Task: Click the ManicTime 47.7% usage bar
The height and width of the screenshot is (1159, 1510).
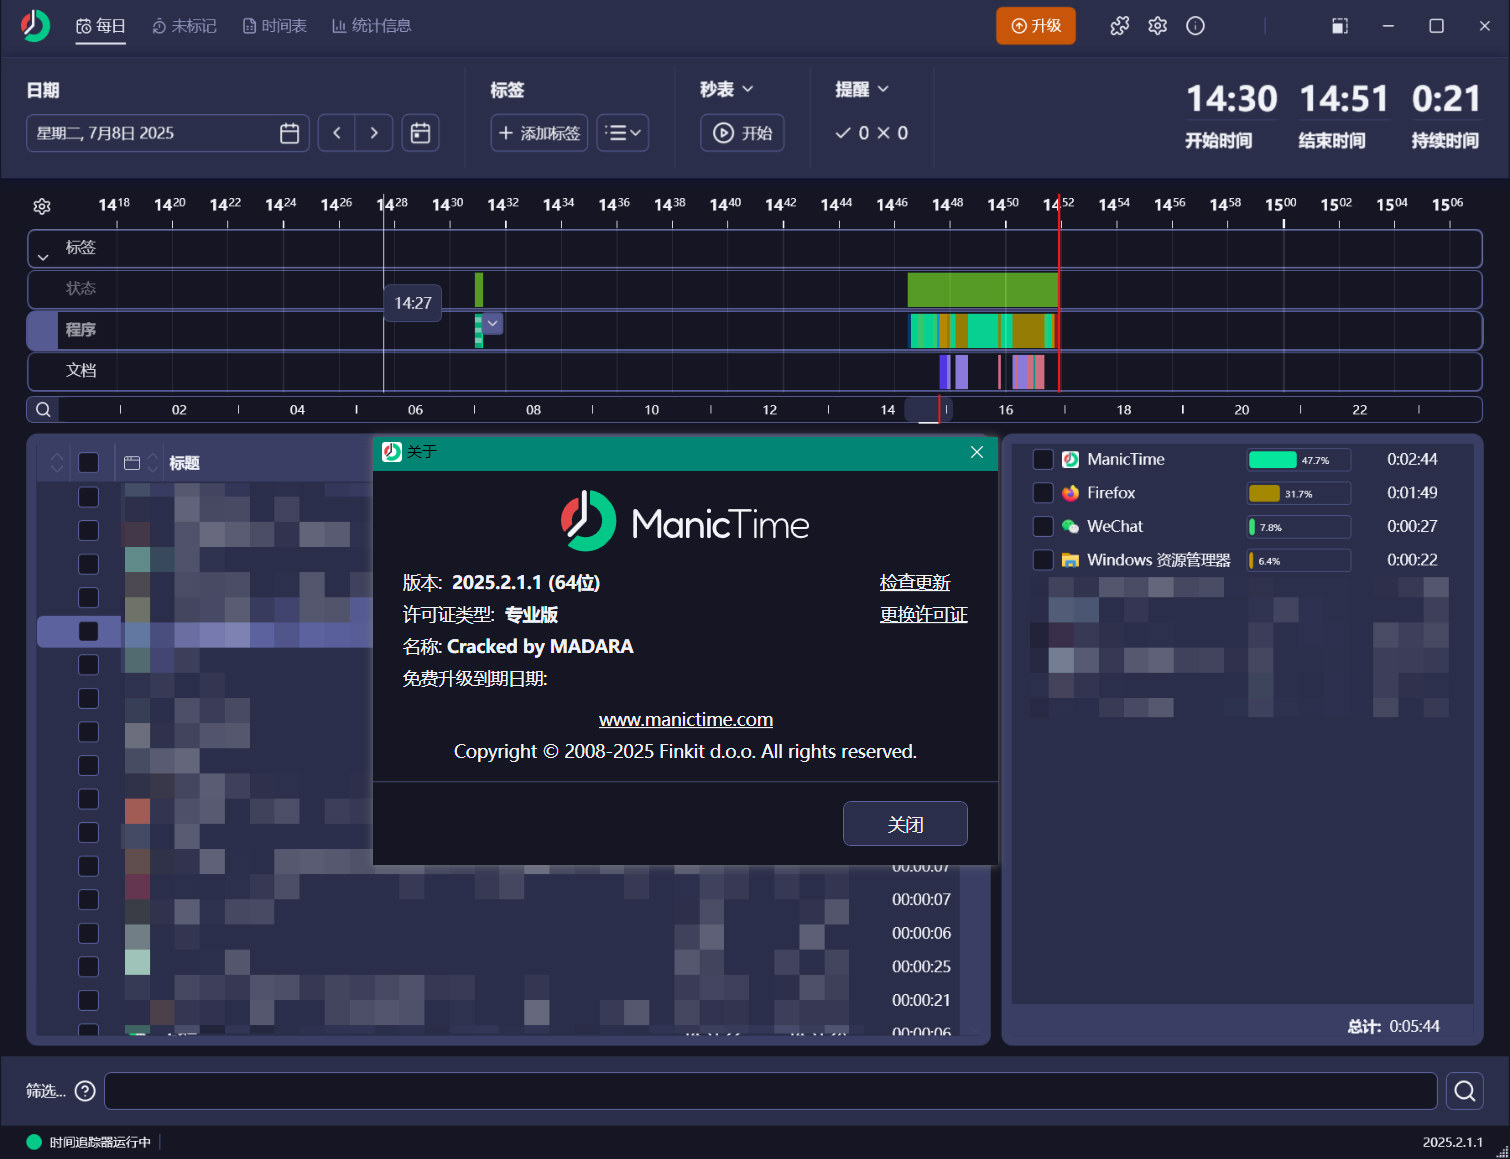Action: click(1299, 460)
